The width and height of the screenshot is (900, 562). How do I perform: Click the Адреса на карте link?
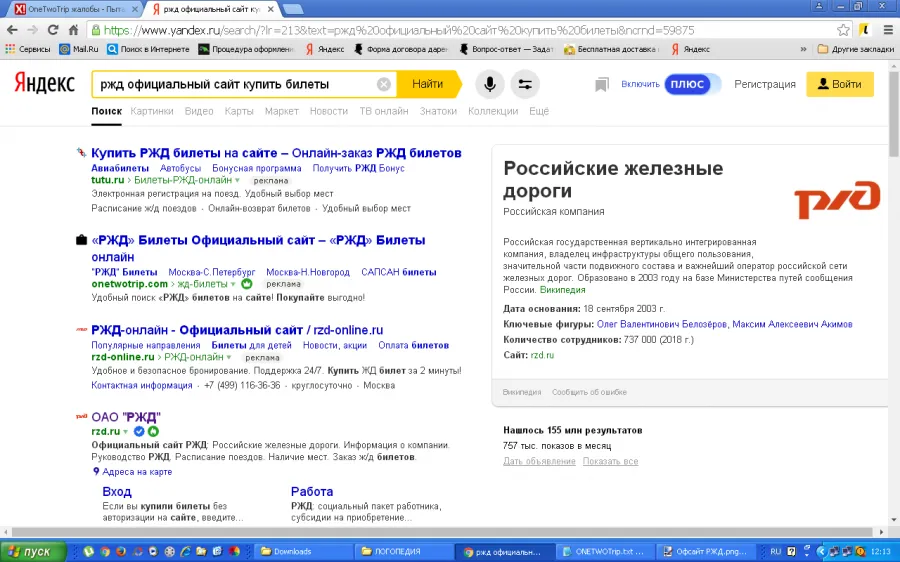[x=137, y=472]
